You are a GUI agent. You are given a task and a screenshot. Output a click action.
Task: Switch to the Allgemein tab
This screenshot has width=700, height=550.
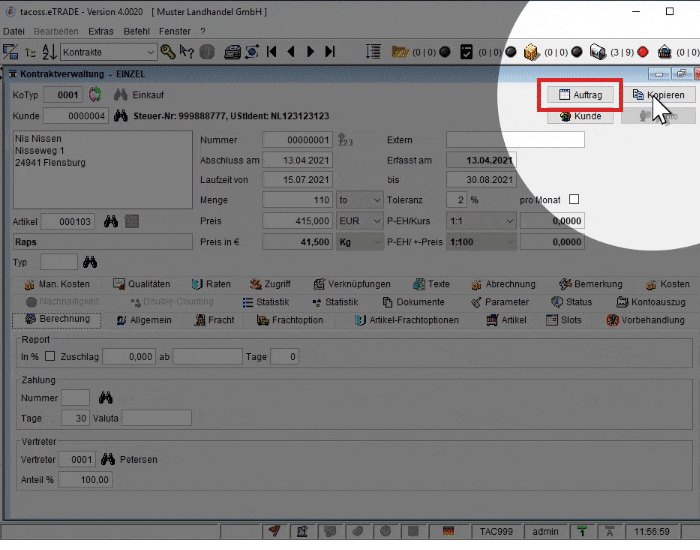pyautogui.click(x=144, y=320)
